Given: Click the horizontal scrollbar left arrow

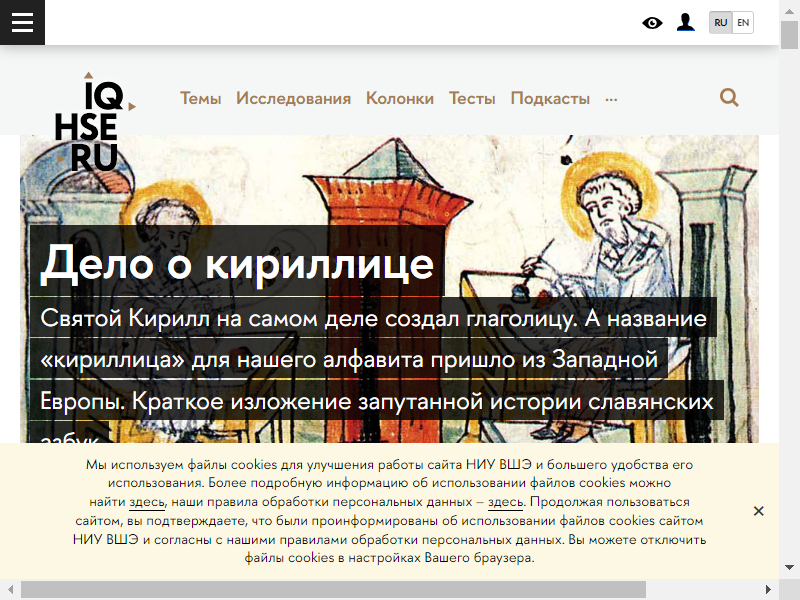Looking at the screenshot, I should (x=10, y=589).
